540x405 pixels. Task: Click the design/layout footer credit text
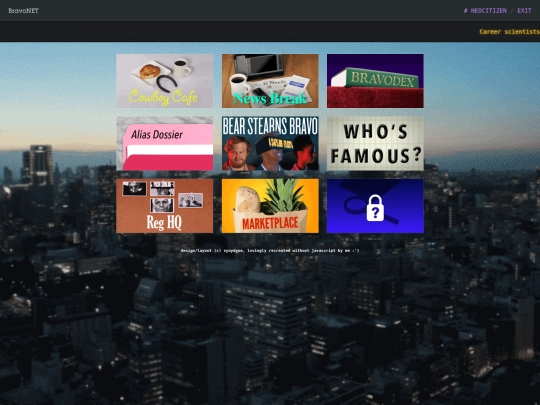click(270, 250)
